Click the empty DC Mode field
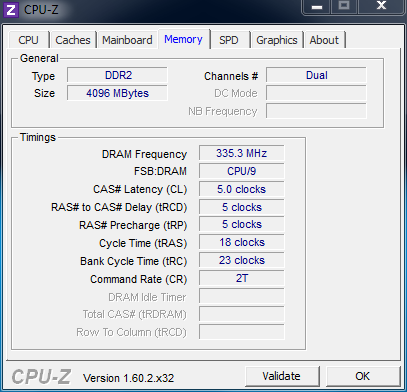 point(316,93)
